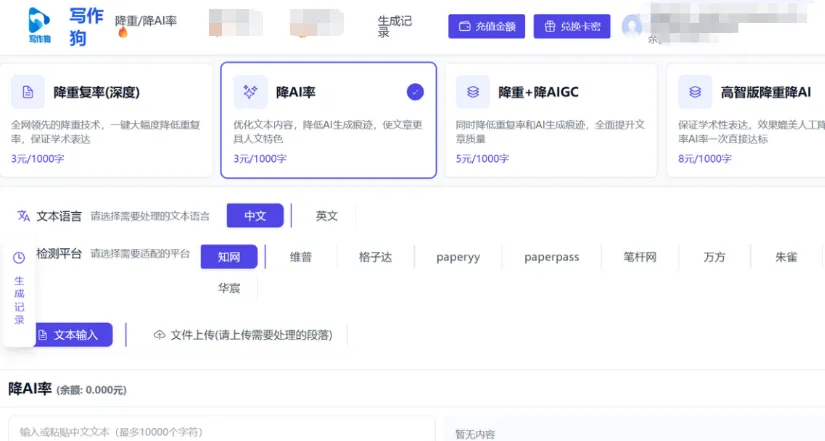
Task: Choose 中文 as text language
Action: [255, 216]
